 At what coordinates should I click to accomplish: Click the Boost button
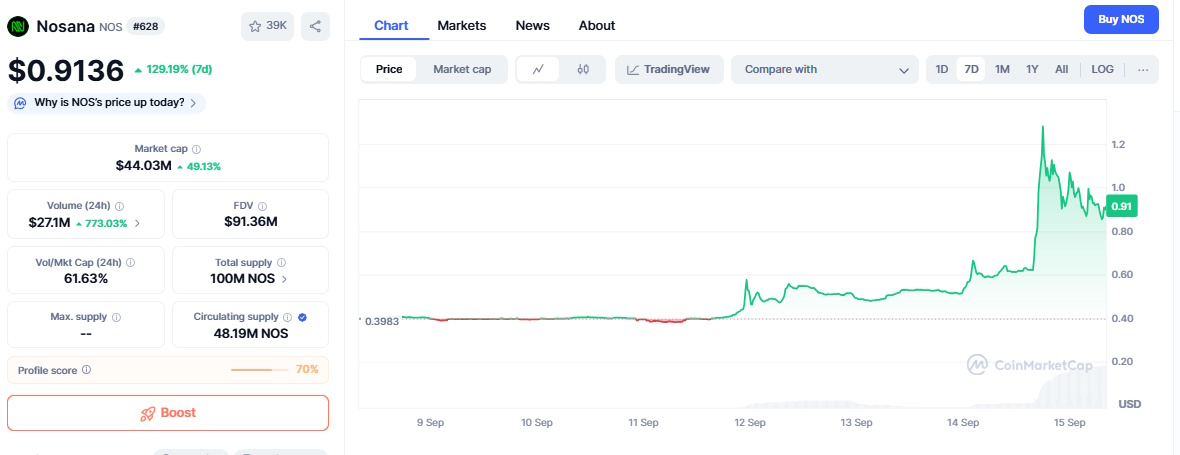coord(168,413)
